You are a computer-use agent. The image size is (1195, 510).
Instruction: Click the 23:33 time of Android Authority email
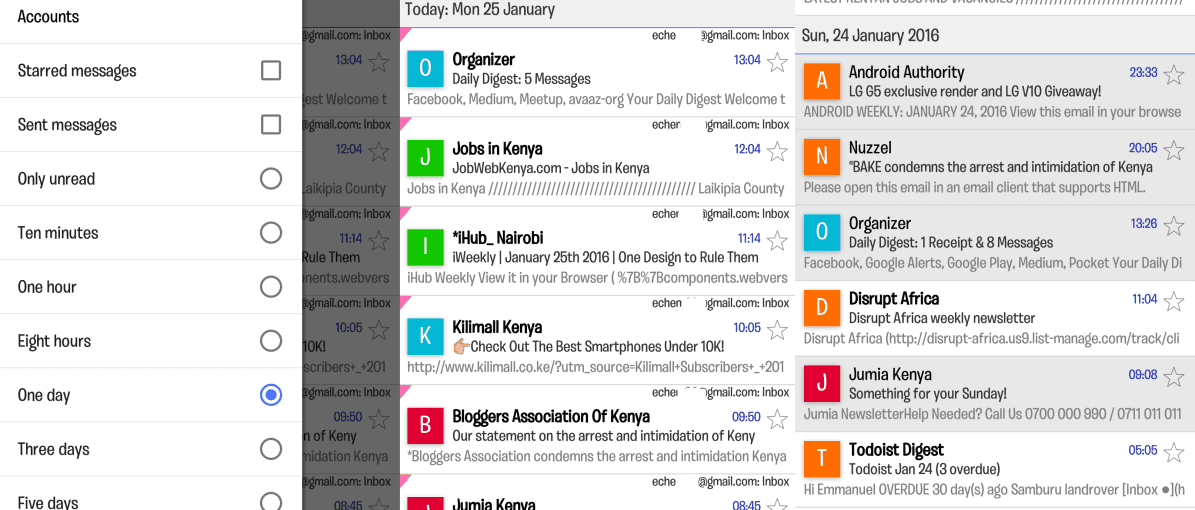tap(1143, 73)
